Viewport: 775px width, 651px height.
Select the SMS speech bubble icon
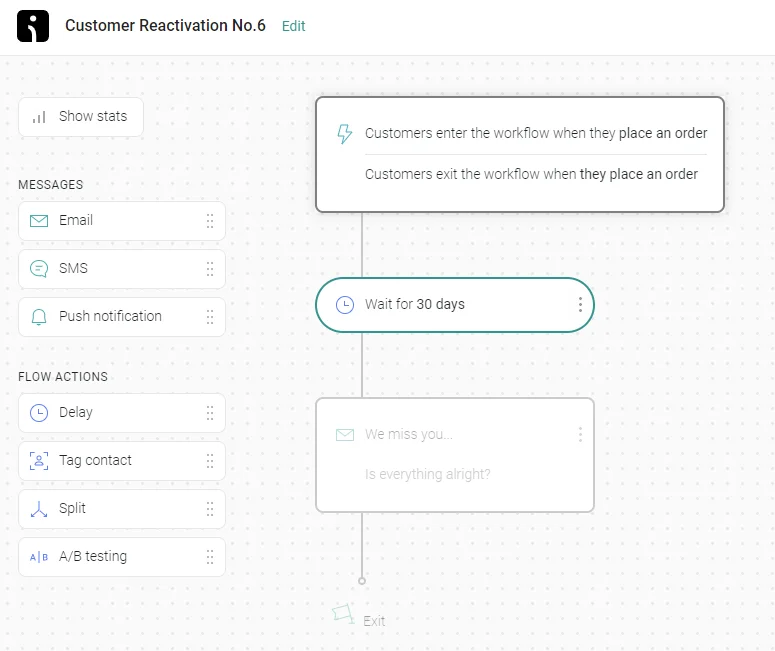point(39,268)
